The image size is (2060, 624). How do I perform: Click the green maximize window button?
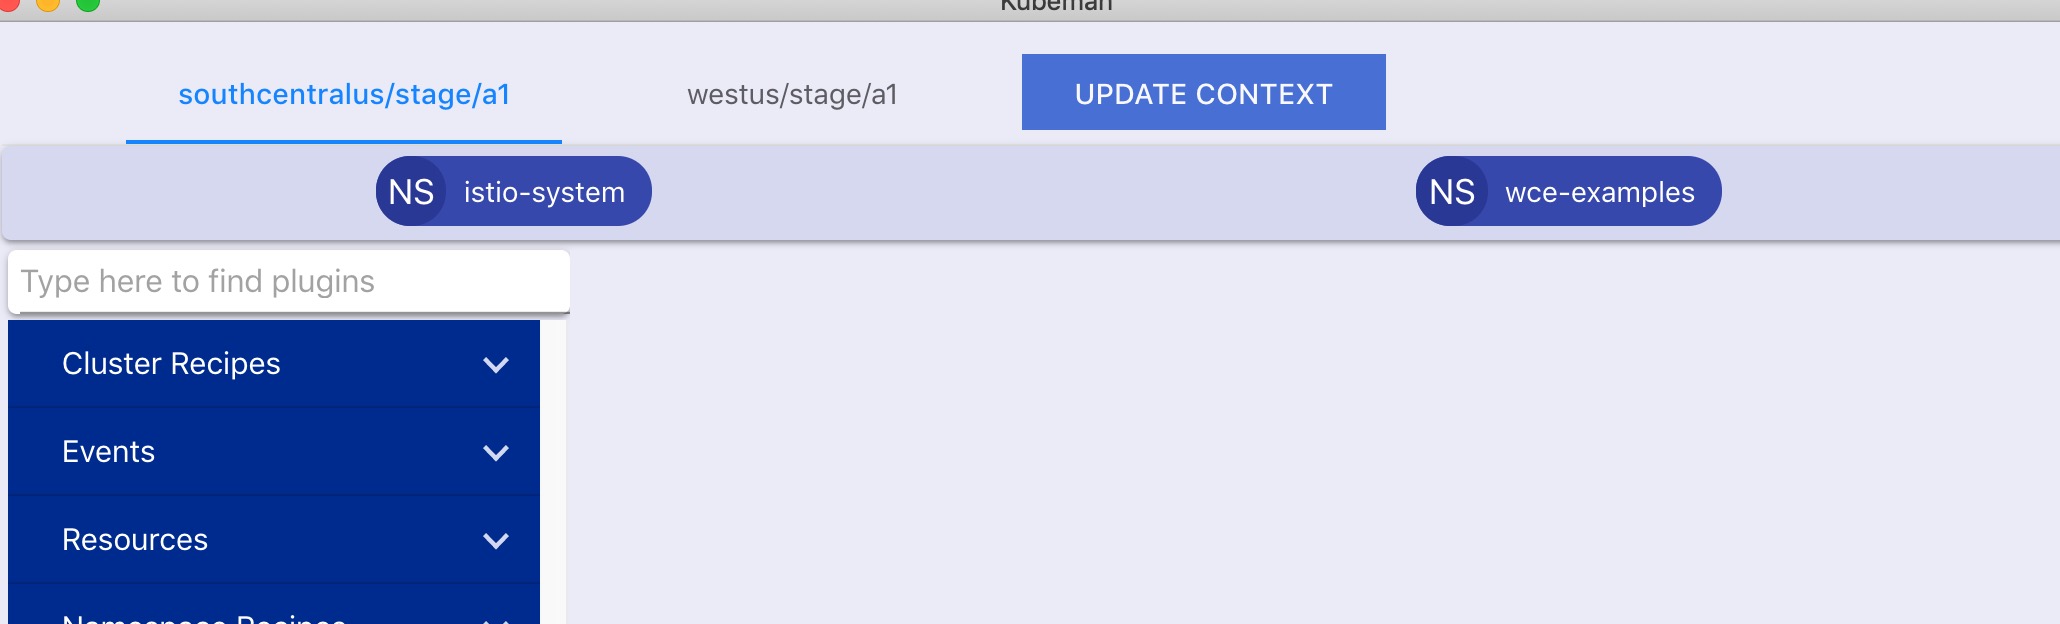88,4
